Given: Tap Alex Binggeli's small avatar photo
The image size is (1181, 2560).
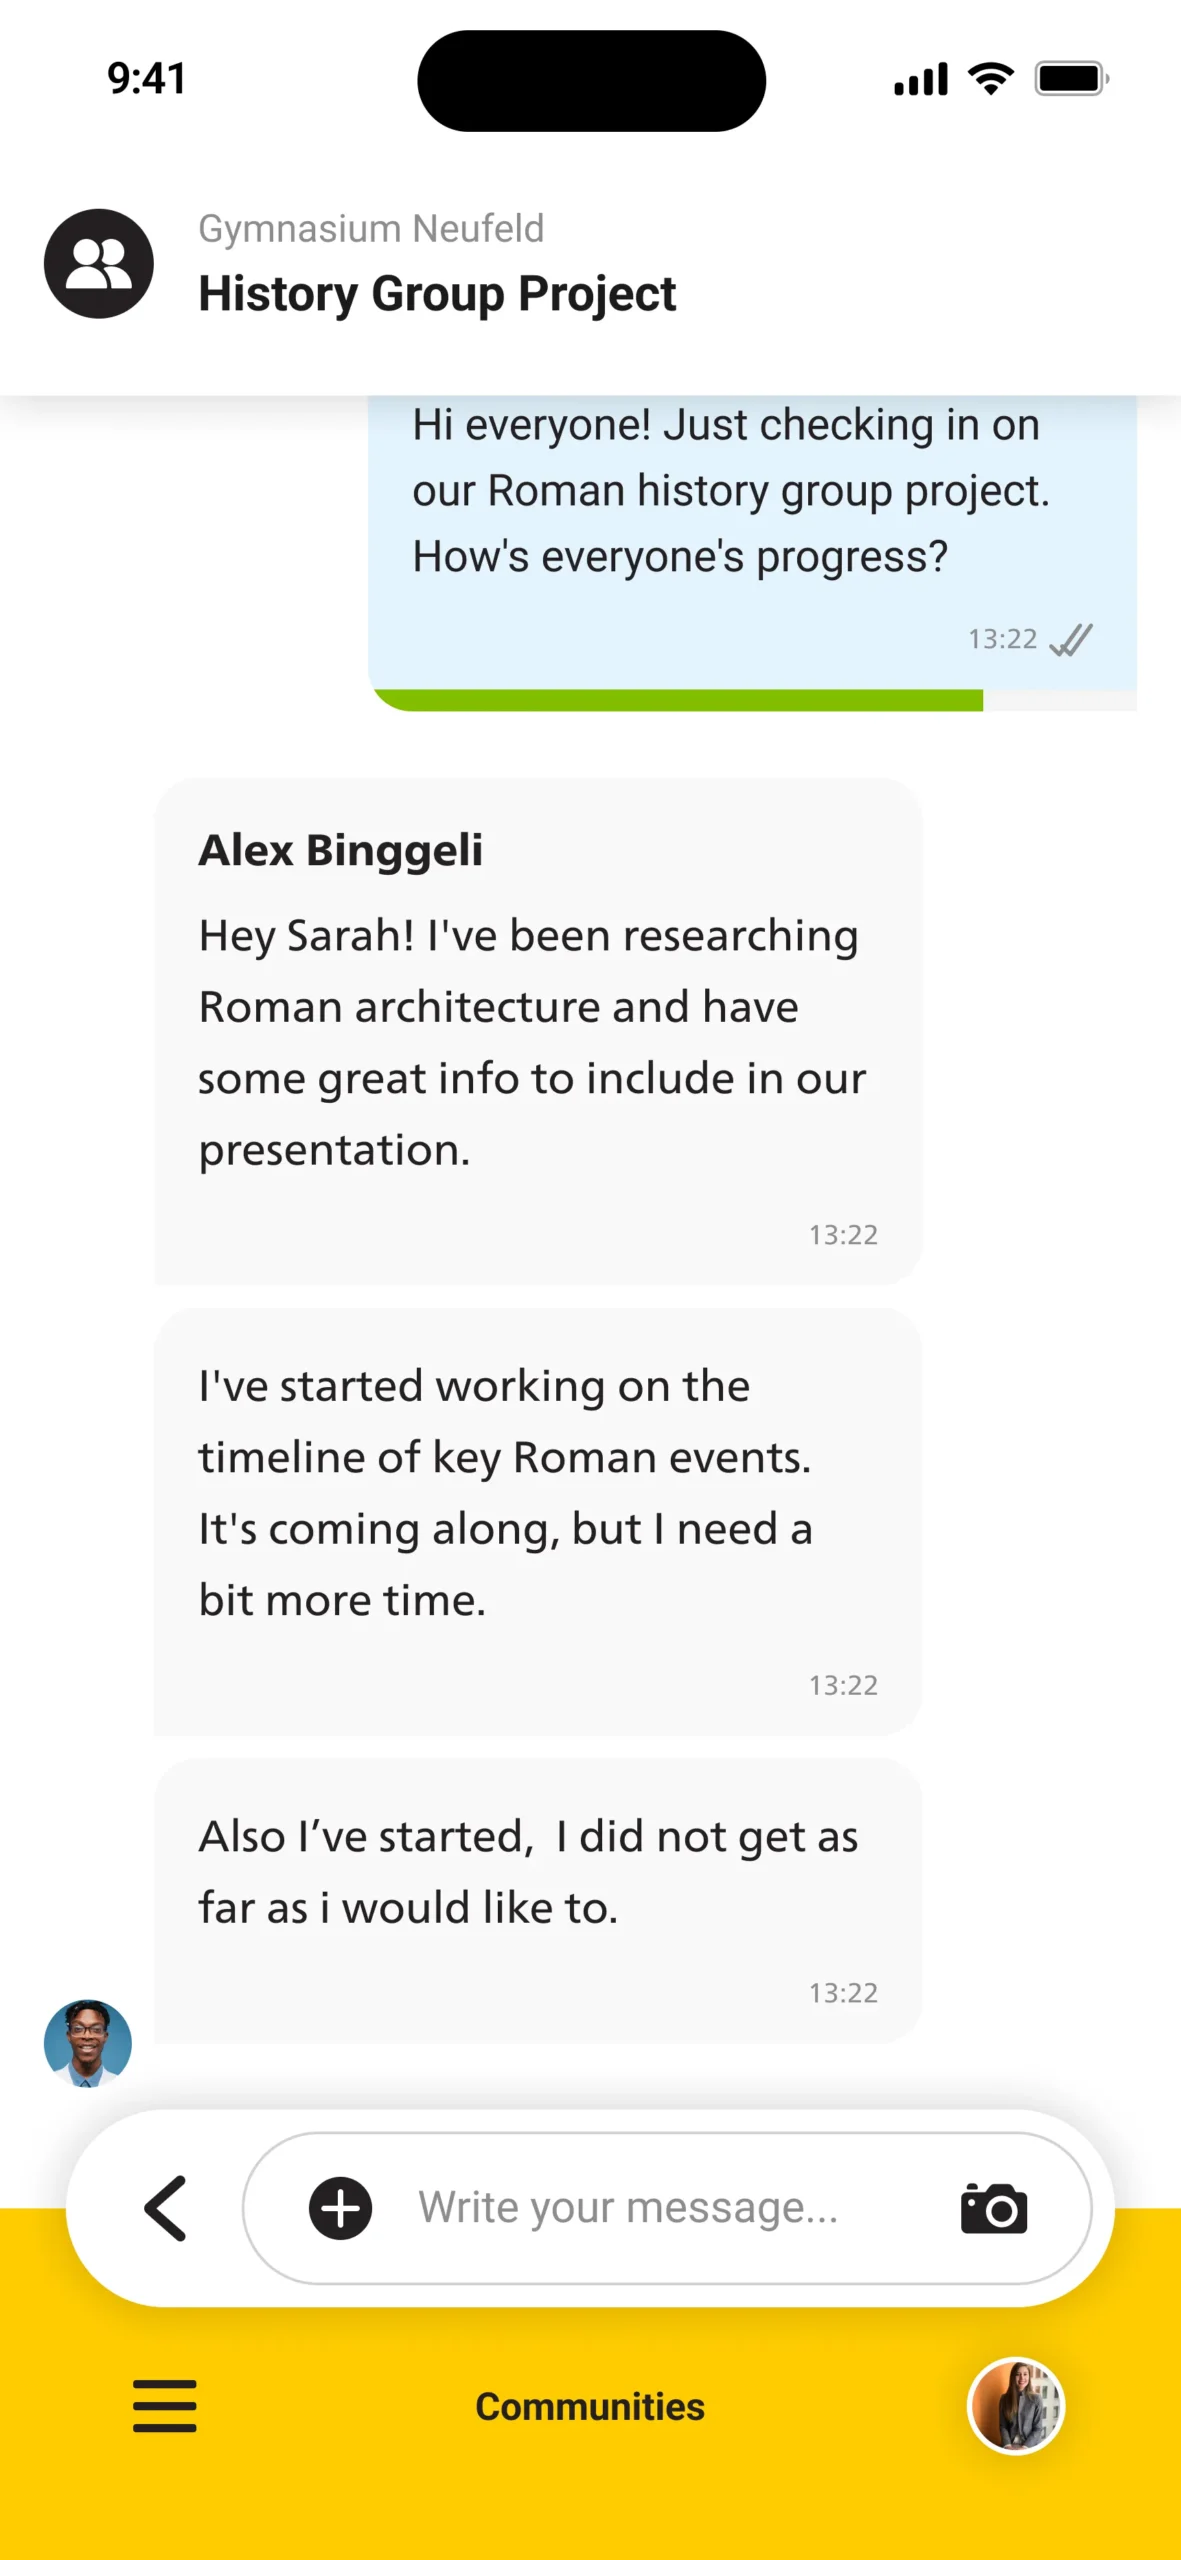Looking at the screenshot, I should coord(88,2043).
